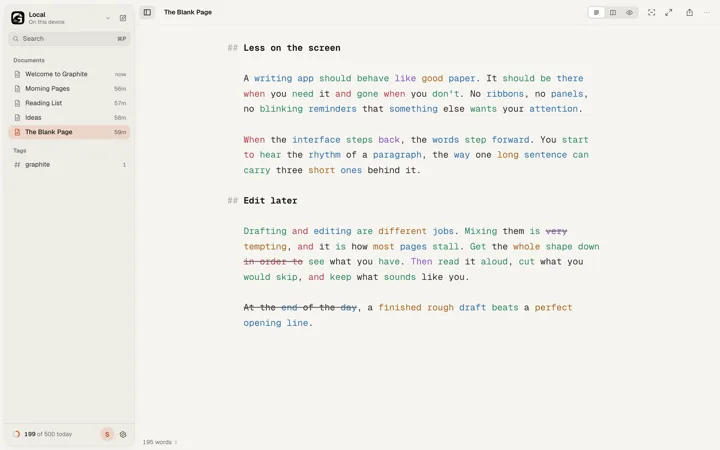Viewport: 720px width, 450px height.
Task: Open Welcome to Graphite document
Action: pyautogui.click(x=69, y=74)
